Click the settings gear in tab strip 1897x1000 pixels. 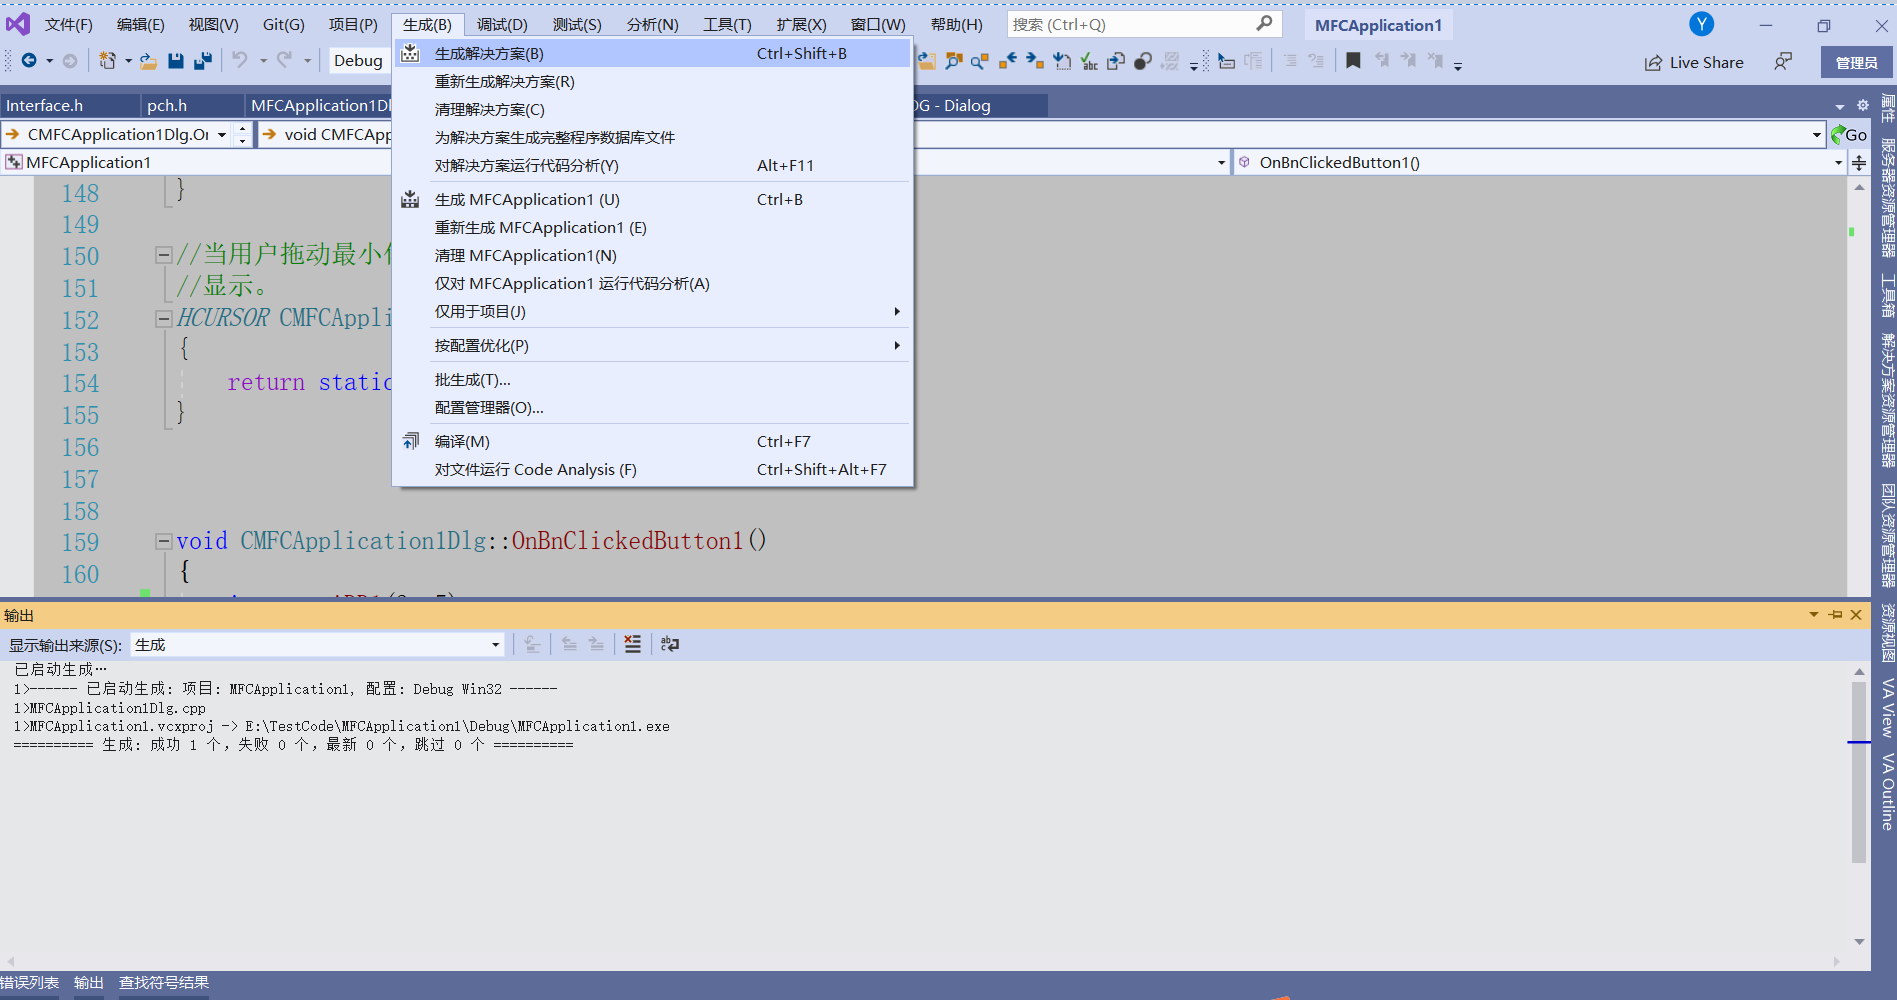[x=1862, y=105]
